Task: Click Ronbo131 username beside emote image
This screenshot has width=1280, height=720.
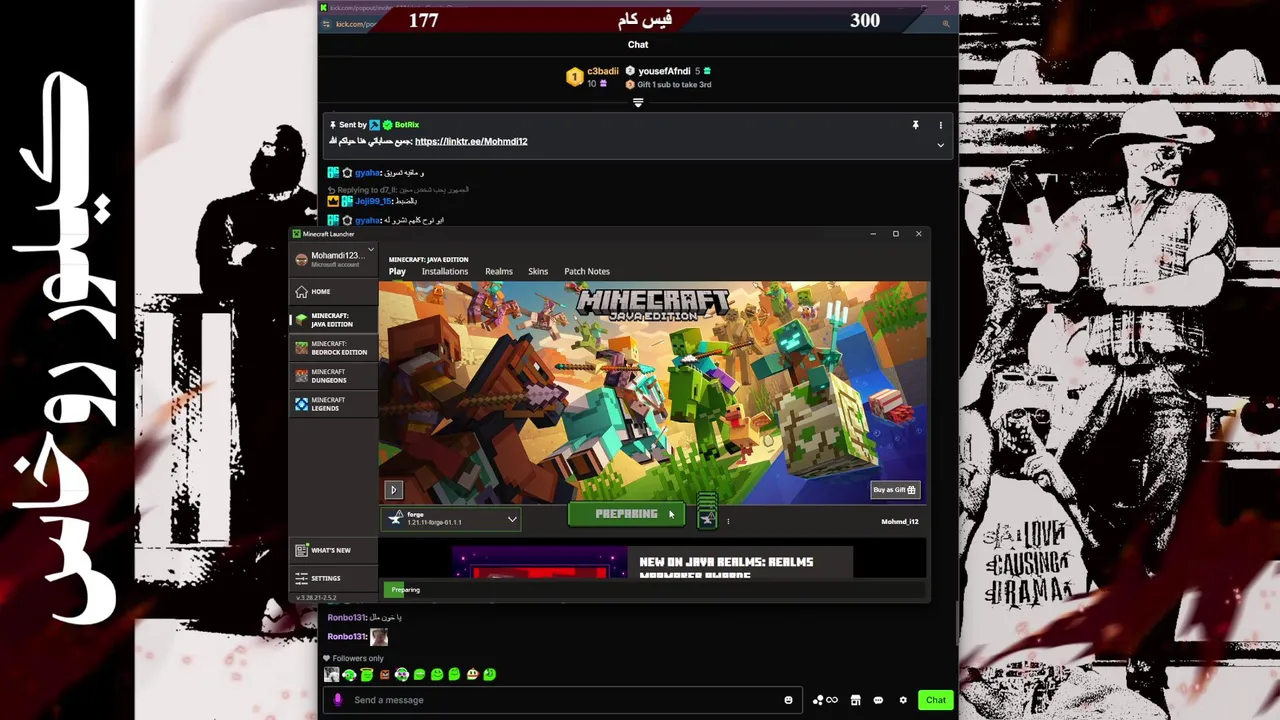Action: point(346,636)
